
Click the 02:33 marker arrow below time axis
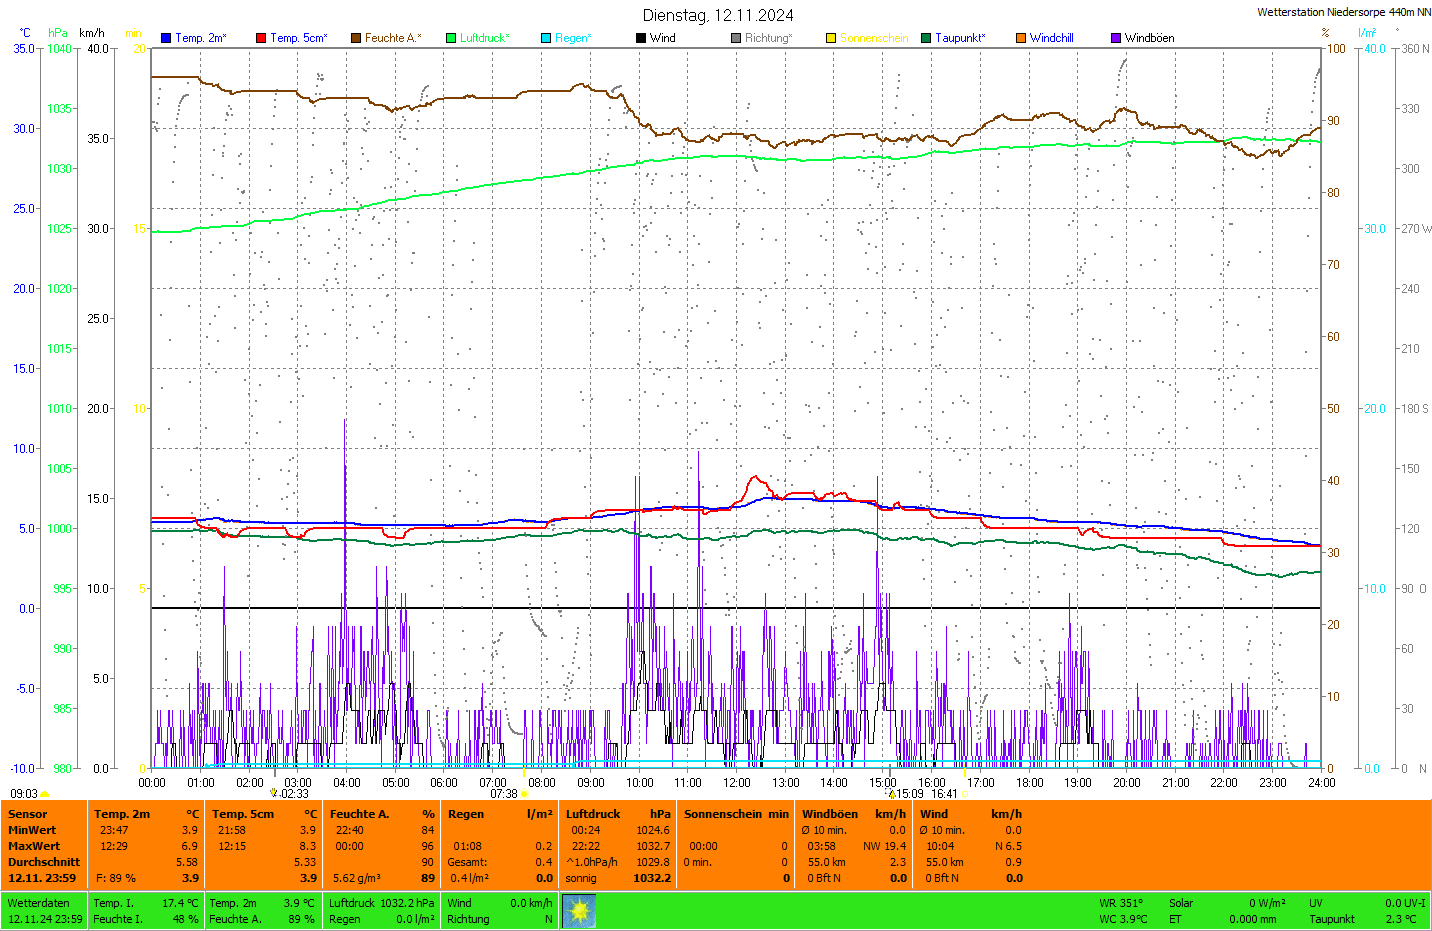tap(274, 793)
